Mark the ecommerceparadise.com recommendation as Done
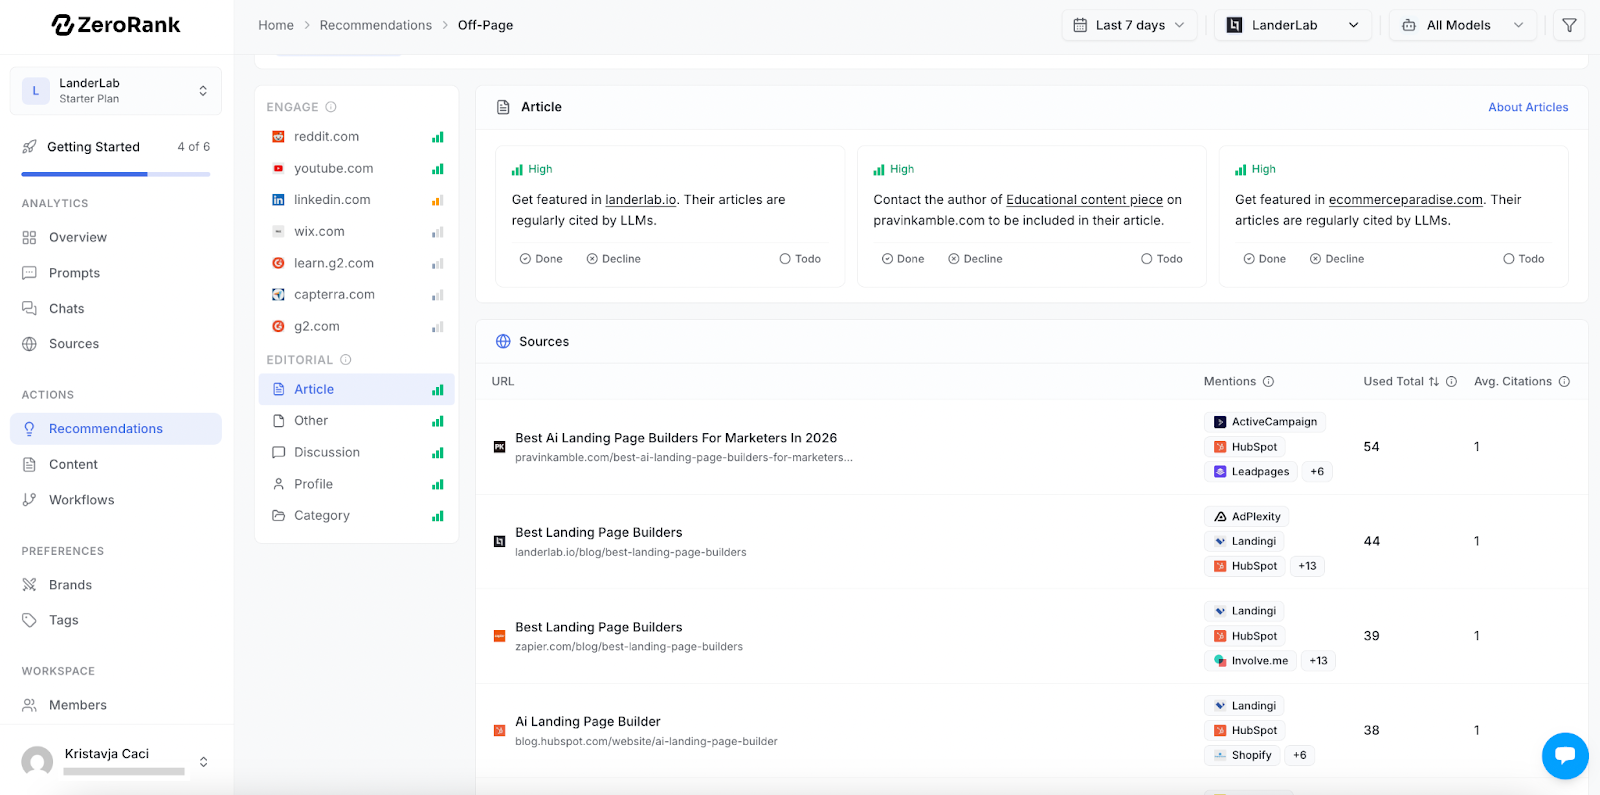The image size is (1600, 795). click(1265, 259)
